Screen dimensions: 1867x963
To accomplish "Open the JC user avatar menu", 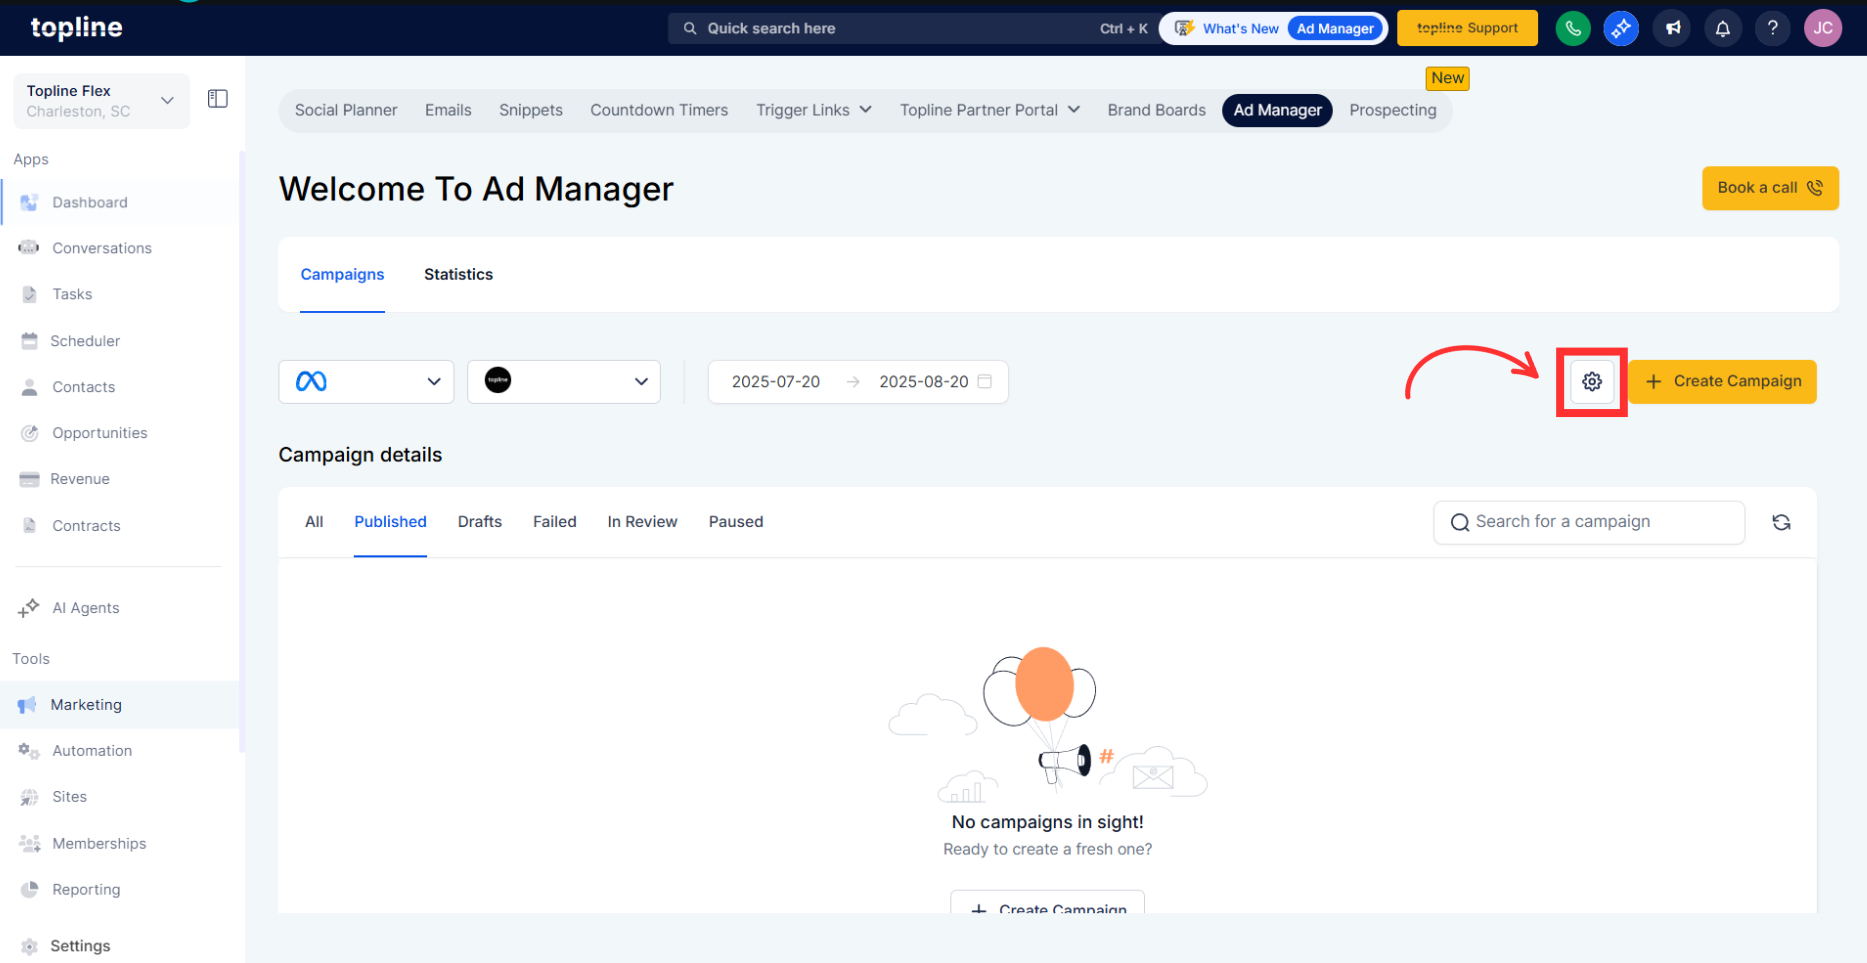I will (1823, 28).
